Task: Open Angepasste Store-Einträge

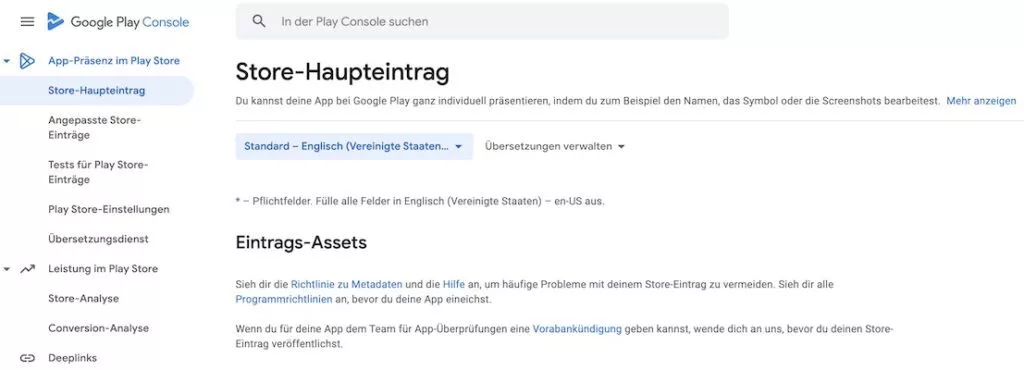Action: point(95,127)
